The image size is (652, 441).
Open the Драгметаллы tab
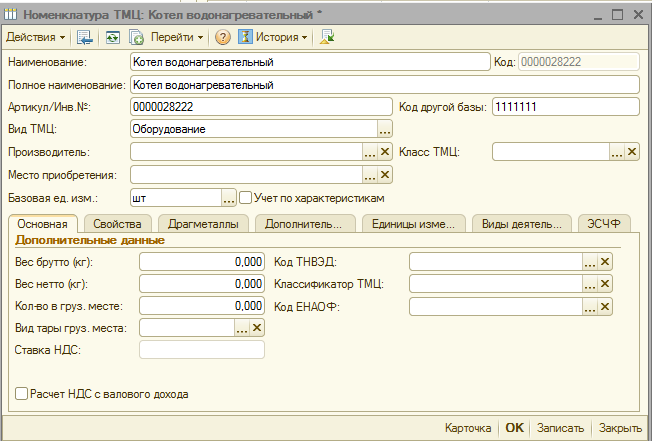tap(204, 223)
